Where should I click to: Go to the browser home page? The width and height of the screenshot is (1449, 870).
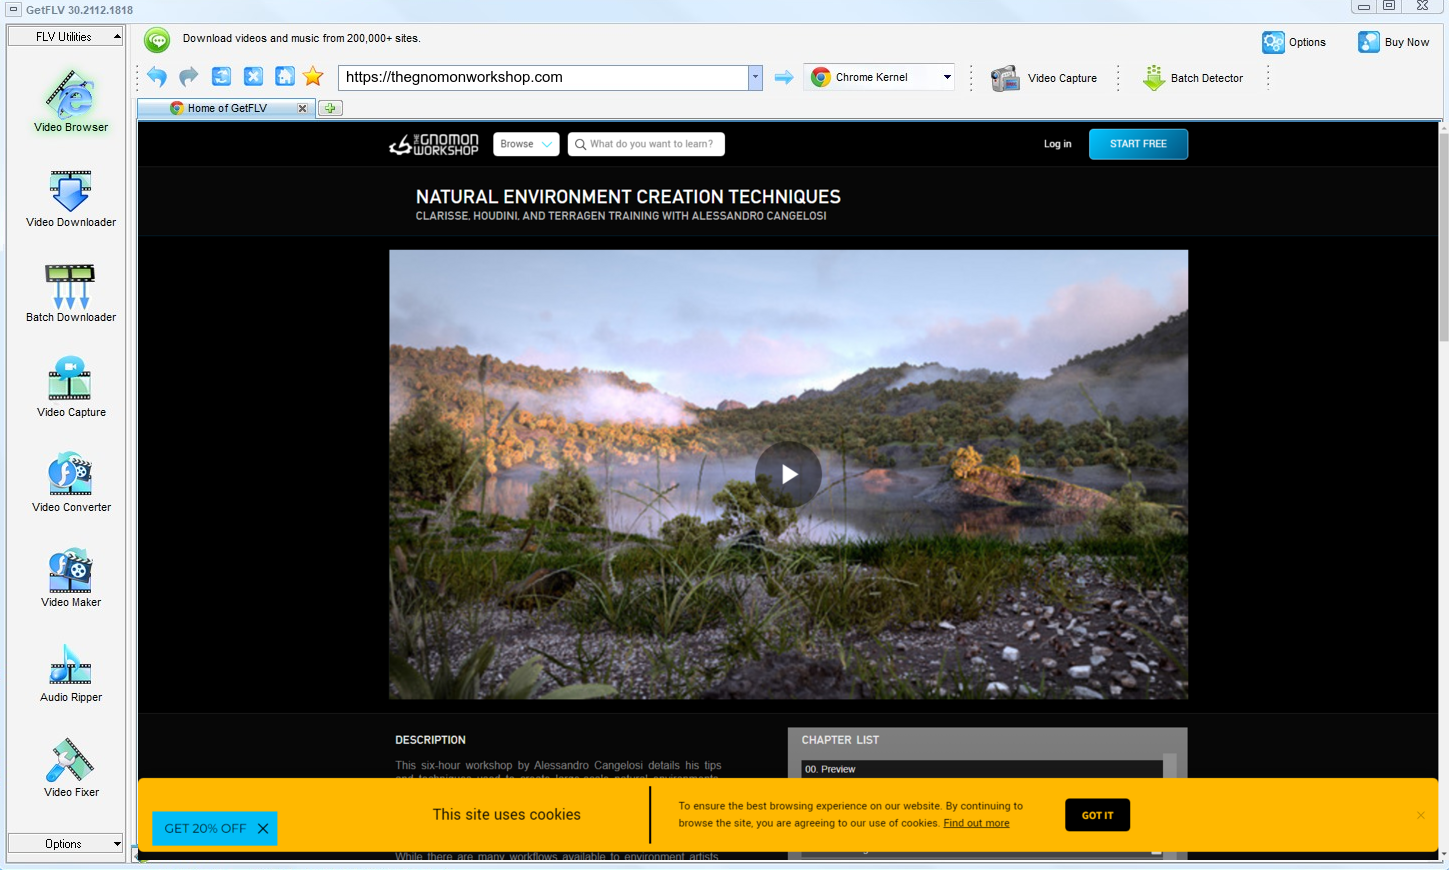click(x=285, y=77)
